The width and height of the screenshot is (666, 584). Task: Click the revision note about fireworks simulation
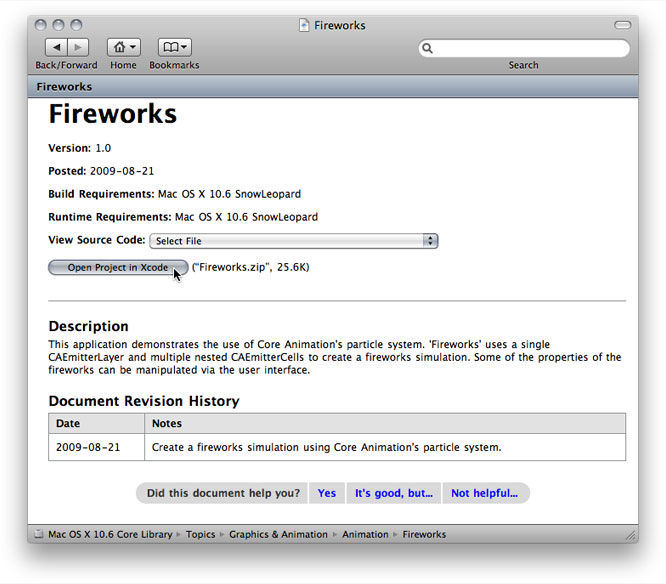[327, 447]
